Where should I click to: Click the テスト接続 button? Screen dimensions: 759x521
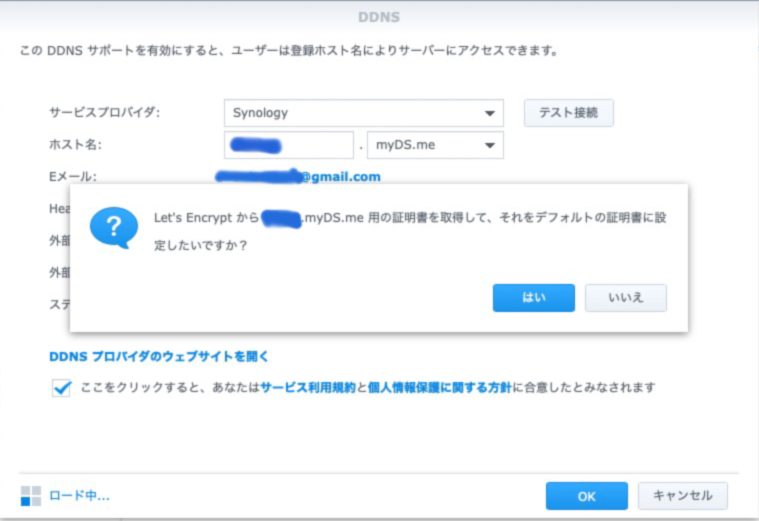569,113
